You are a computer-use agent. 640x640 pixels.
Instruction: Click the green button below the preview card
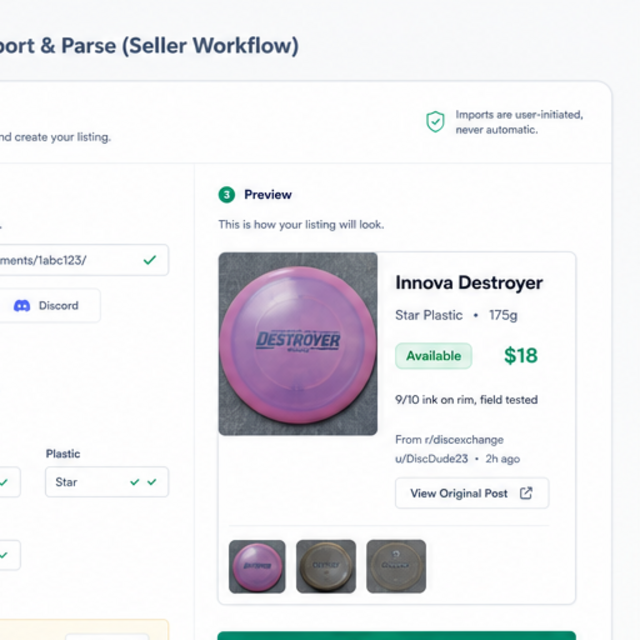(x=397, y=636)
